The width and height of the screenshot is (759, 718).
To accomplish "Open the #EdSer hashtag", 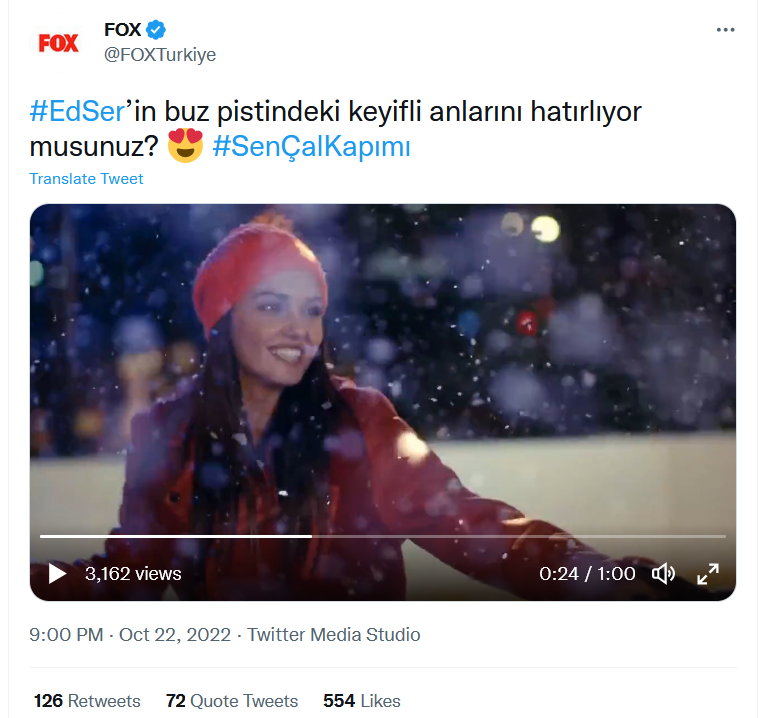I will coord(74,111).
